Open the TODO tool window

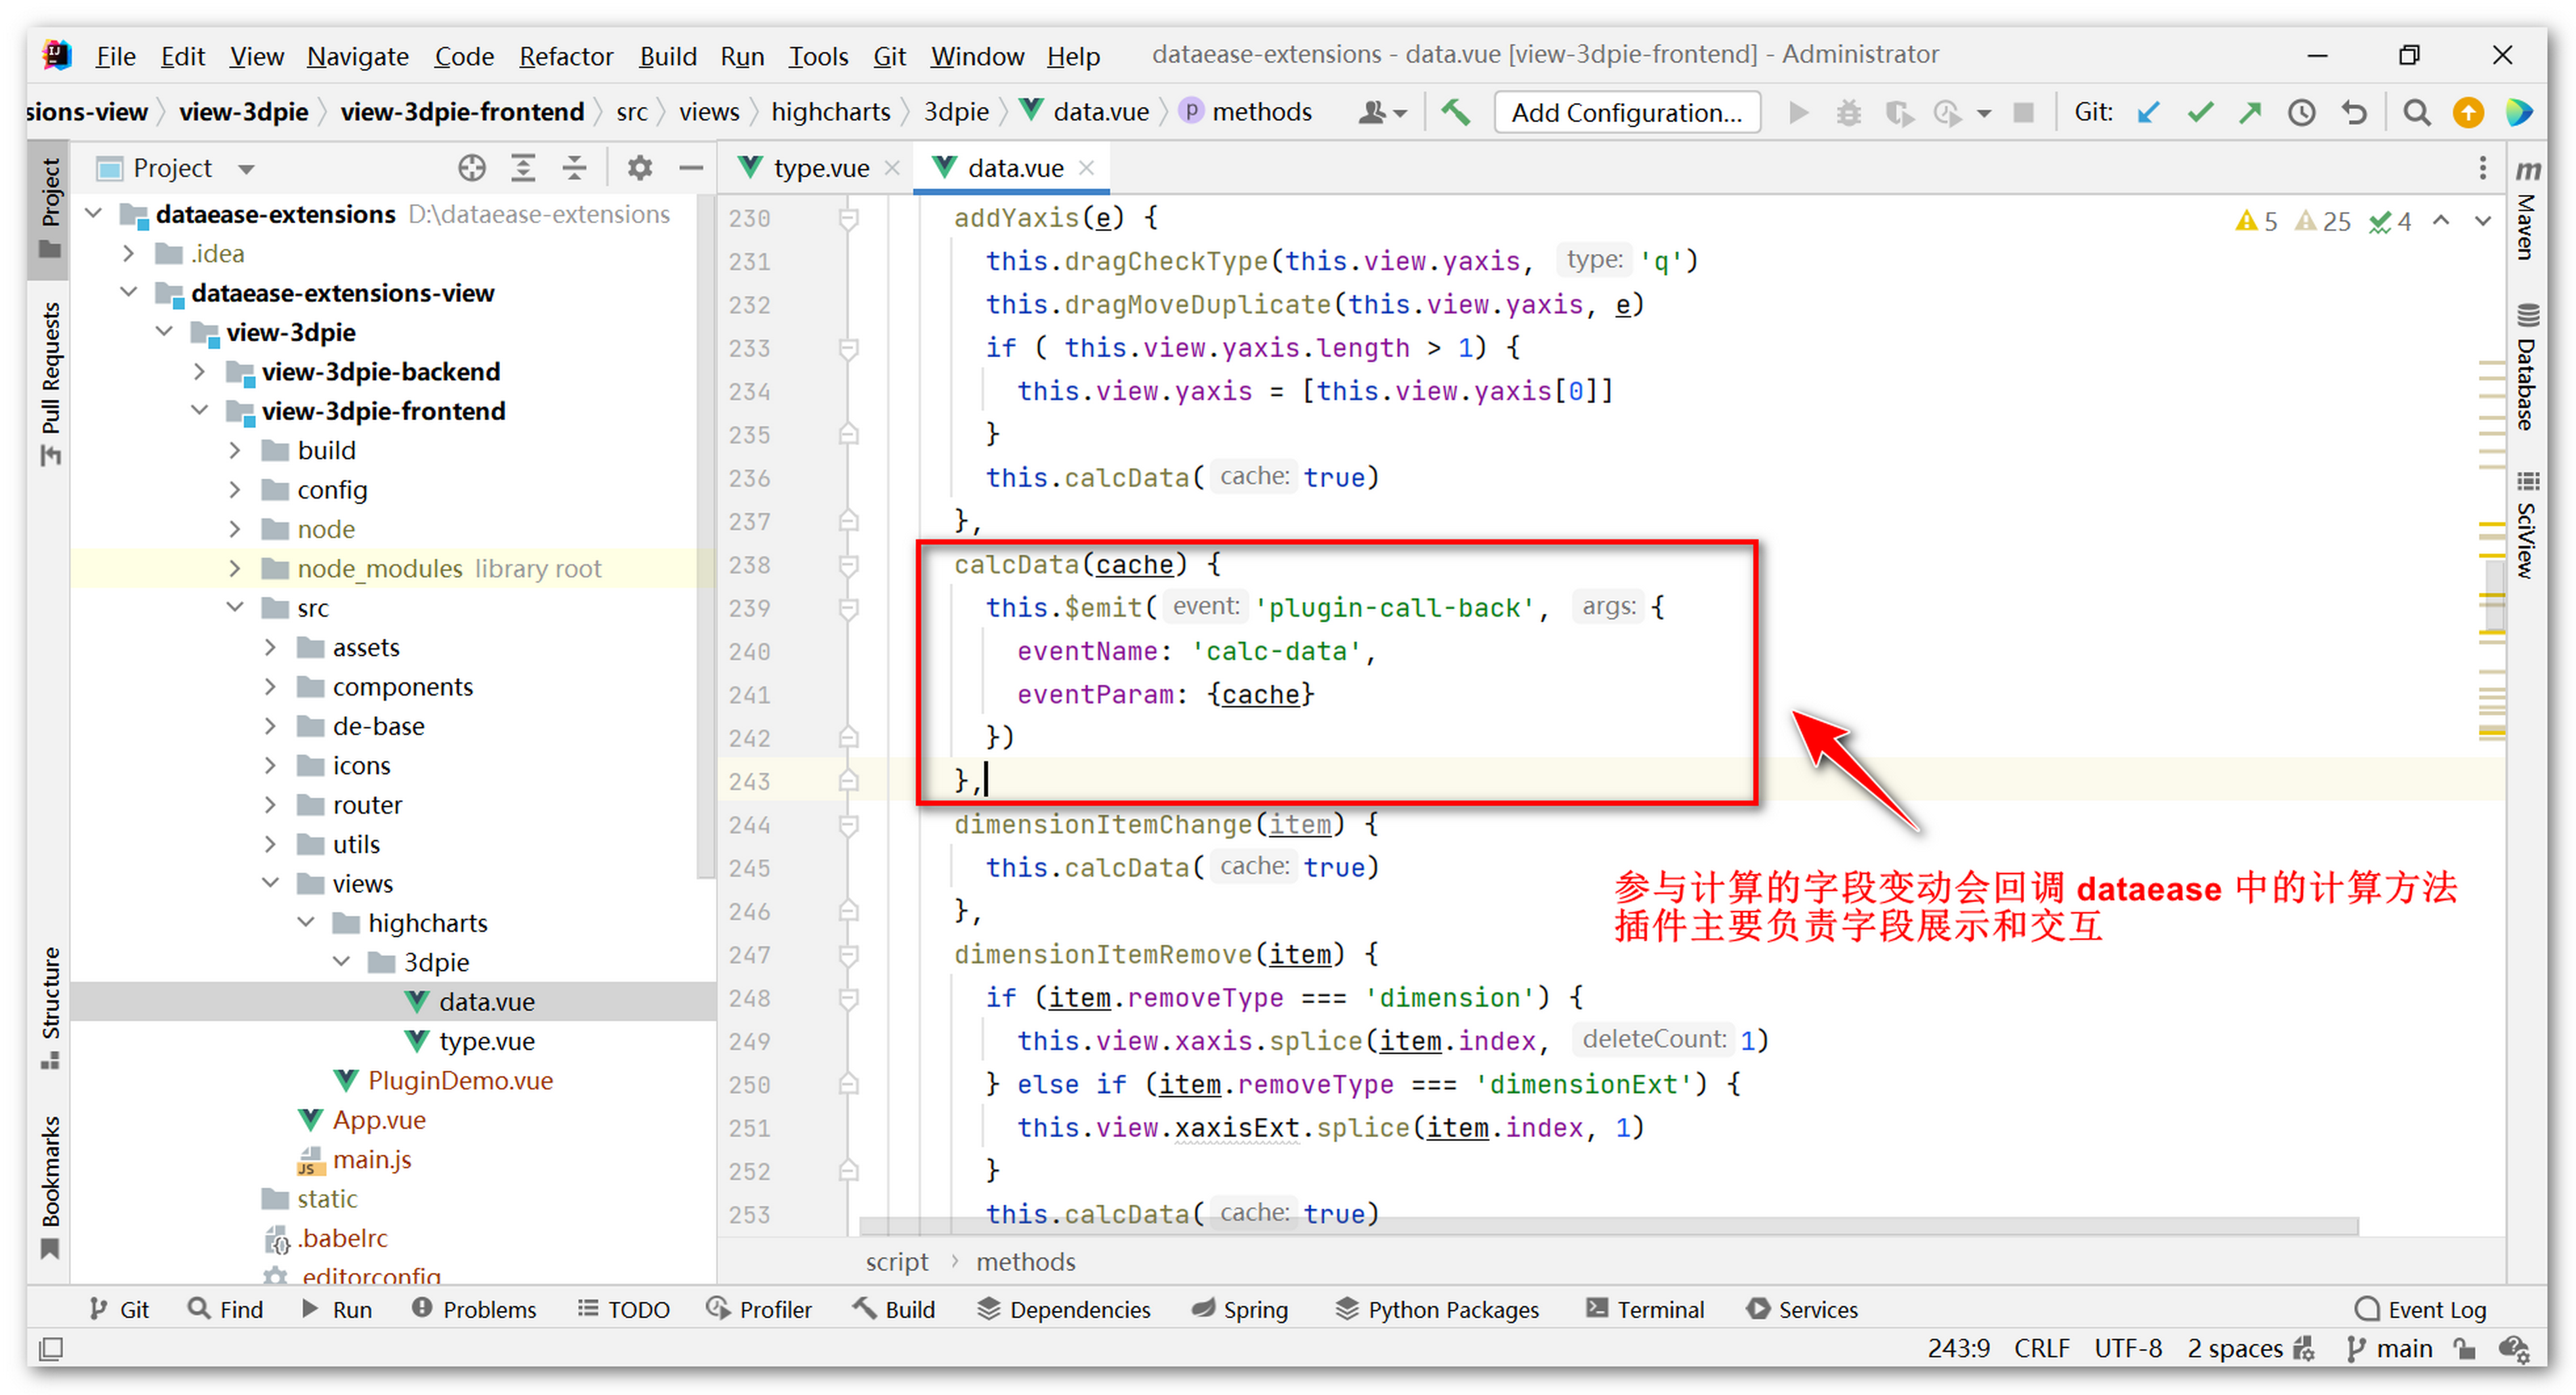[x=624, y=1309]
